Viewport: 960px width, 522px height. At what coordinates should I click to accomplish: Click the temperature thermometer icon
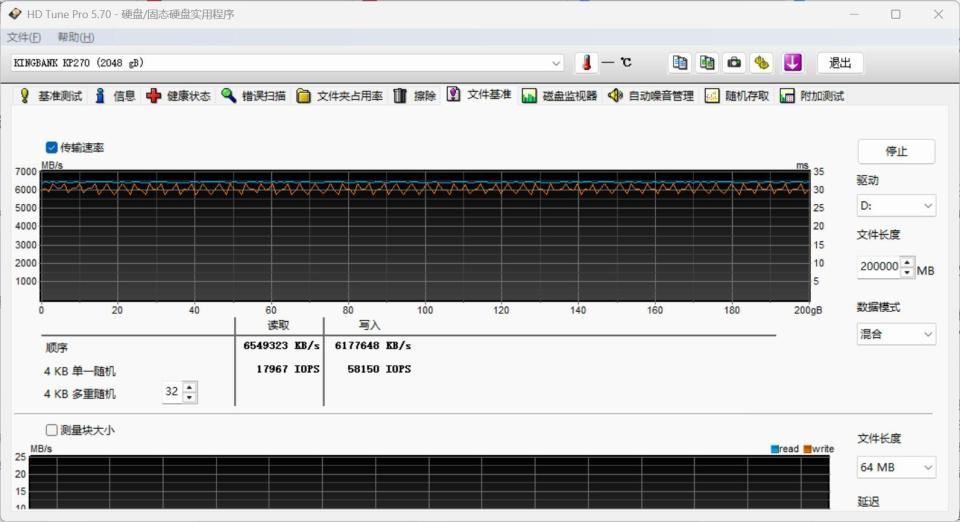pyautogui.click(x=586, y=63)
